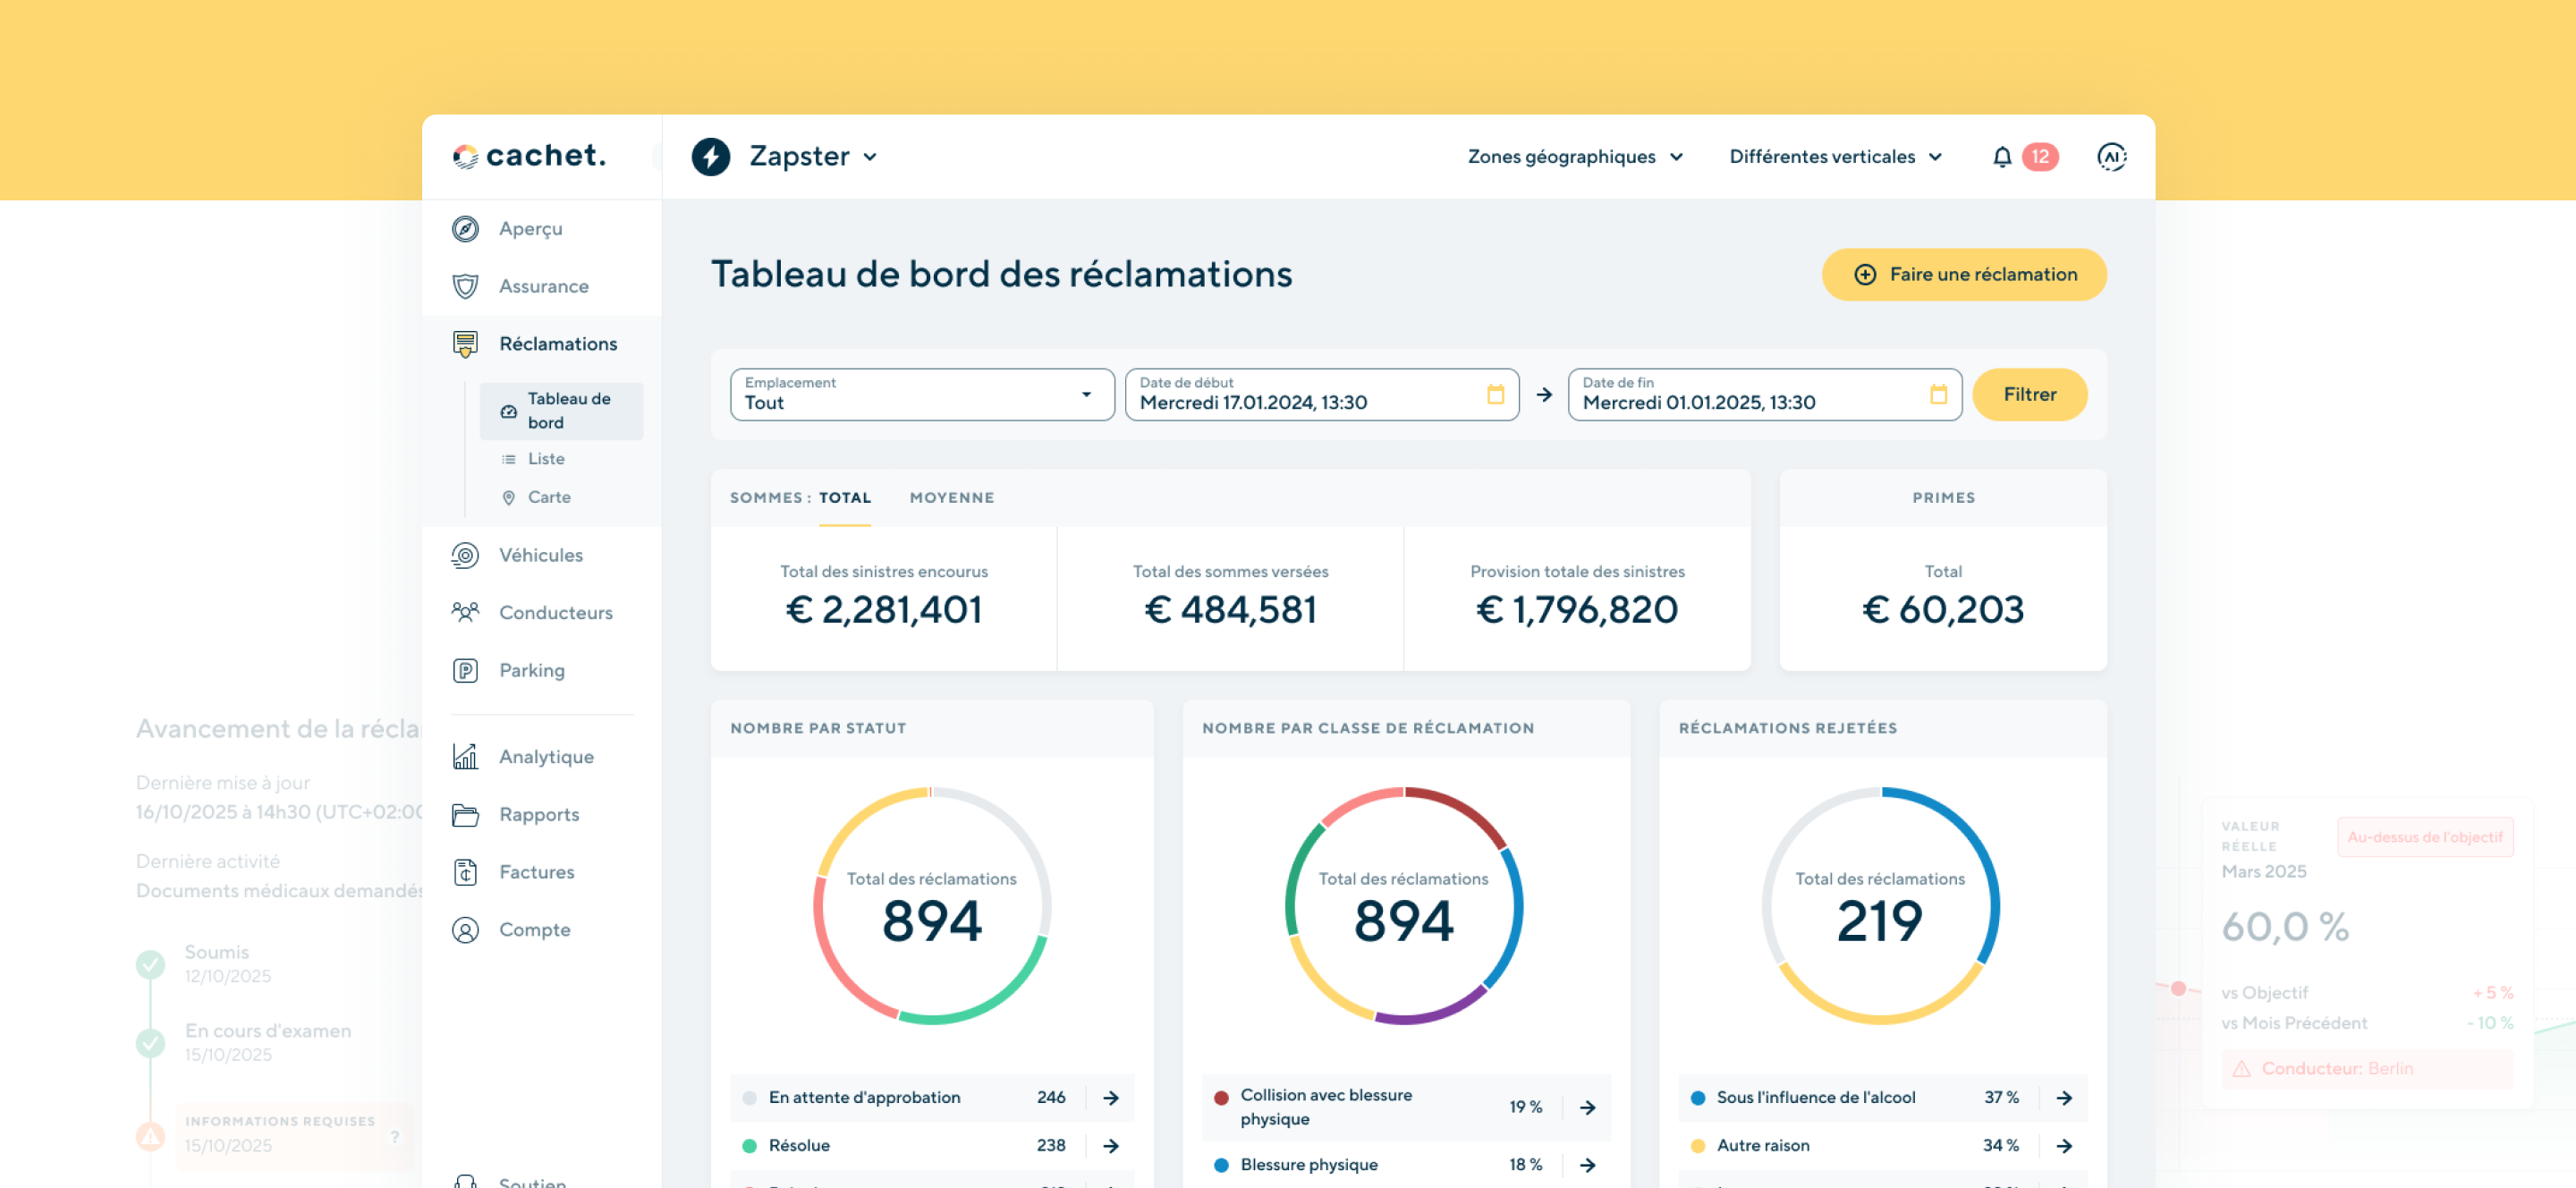Click the AI assistant icon in header
The height and width of the screenshot is (1188, 2576).
pyautogui.click(x=2110, y=157)
